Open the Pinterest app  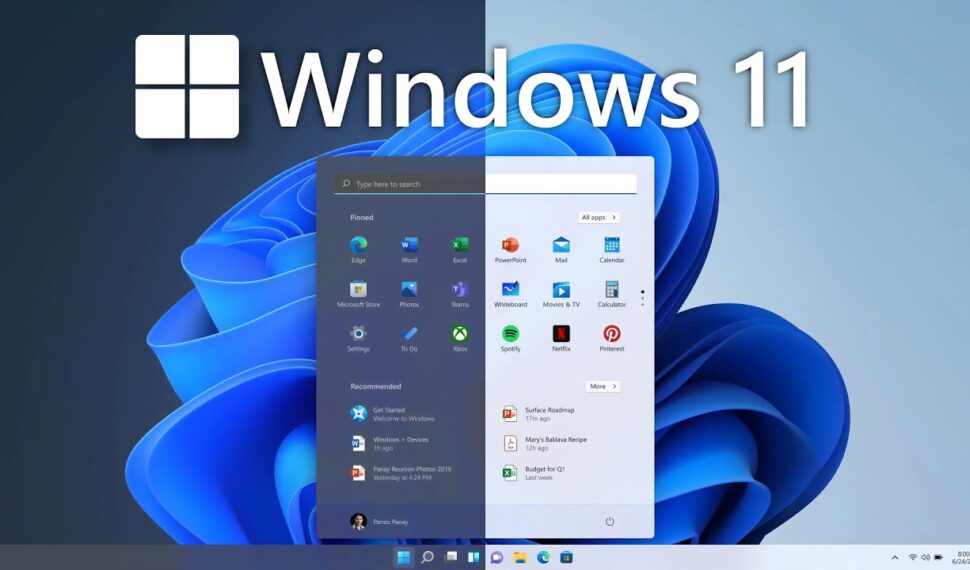(x=611, y=334)
